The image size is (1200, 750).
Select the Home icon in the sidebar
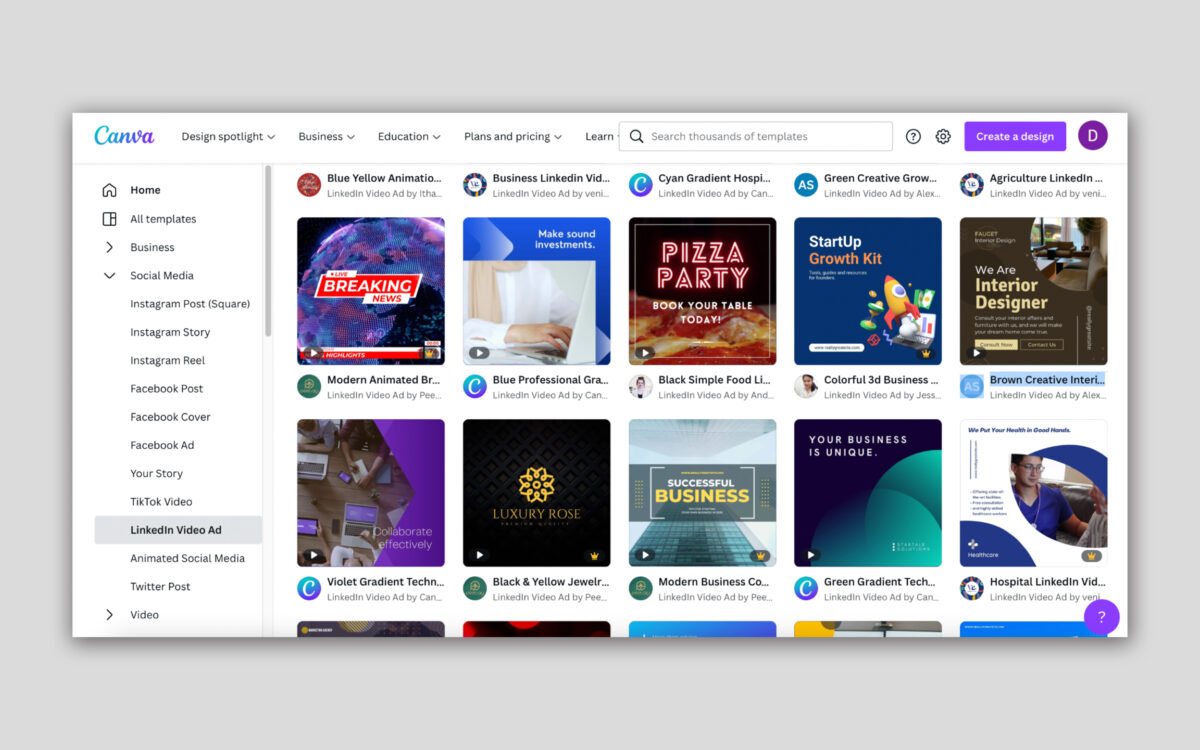(x=110, y=189)
